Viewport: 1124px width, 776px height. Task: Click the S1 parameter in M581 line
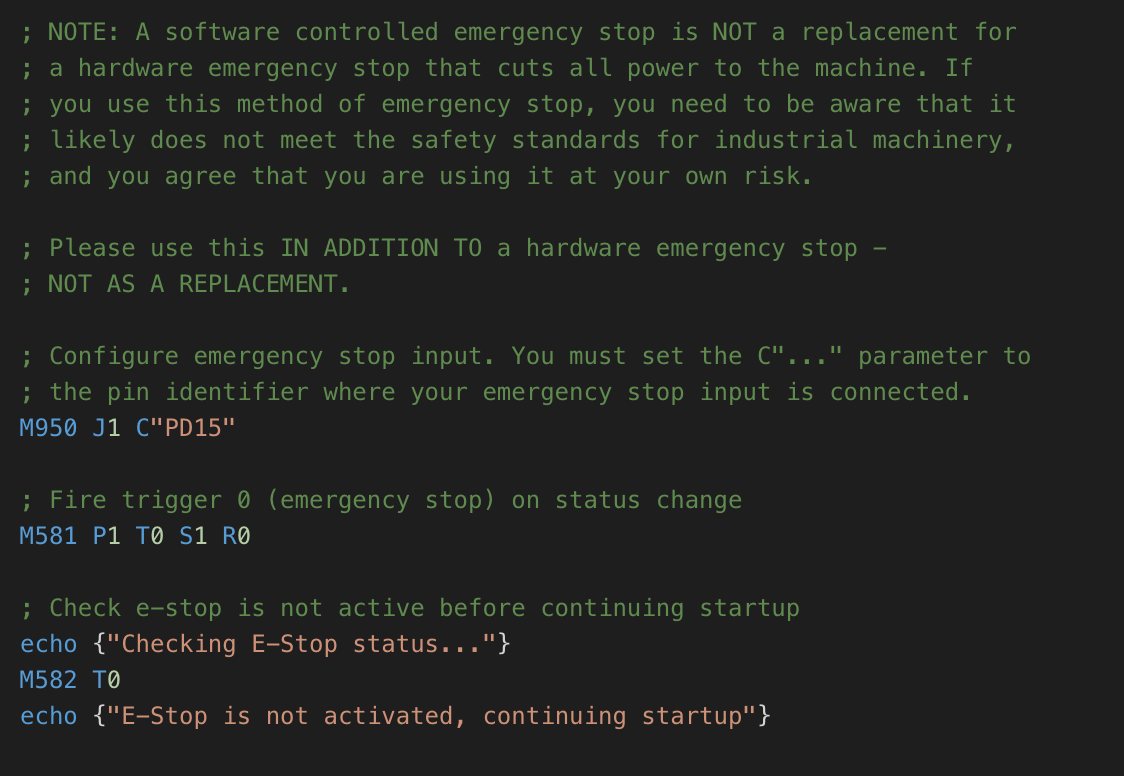[x=193, y=536]
